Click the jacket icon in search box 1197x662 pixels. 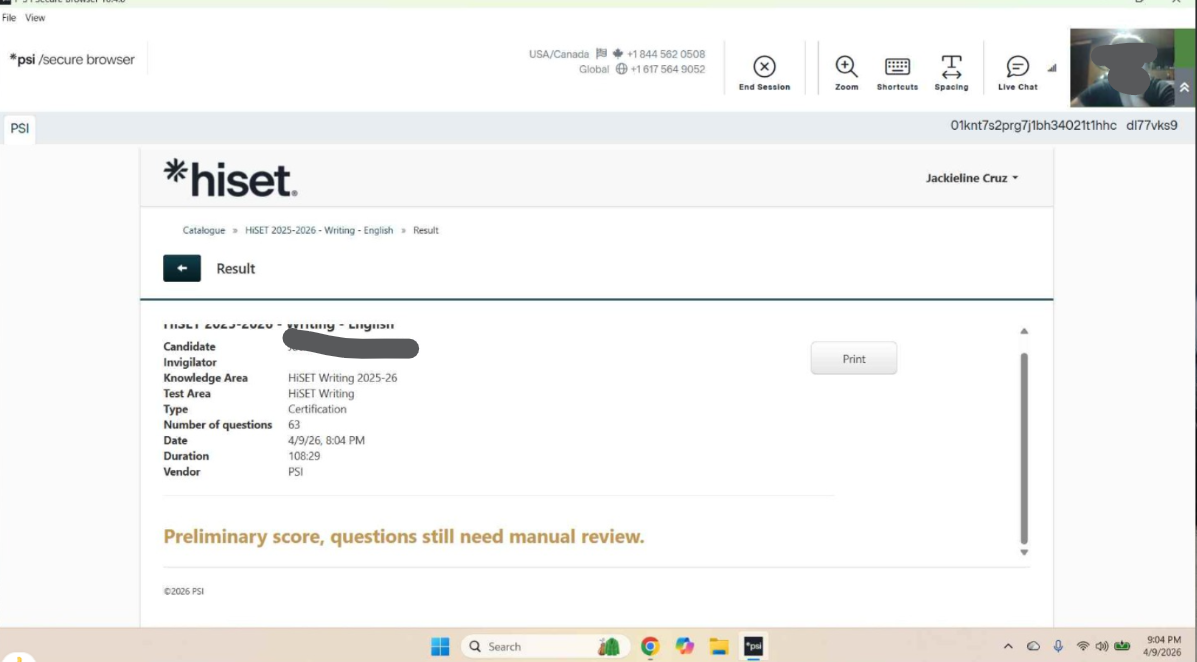608,646
